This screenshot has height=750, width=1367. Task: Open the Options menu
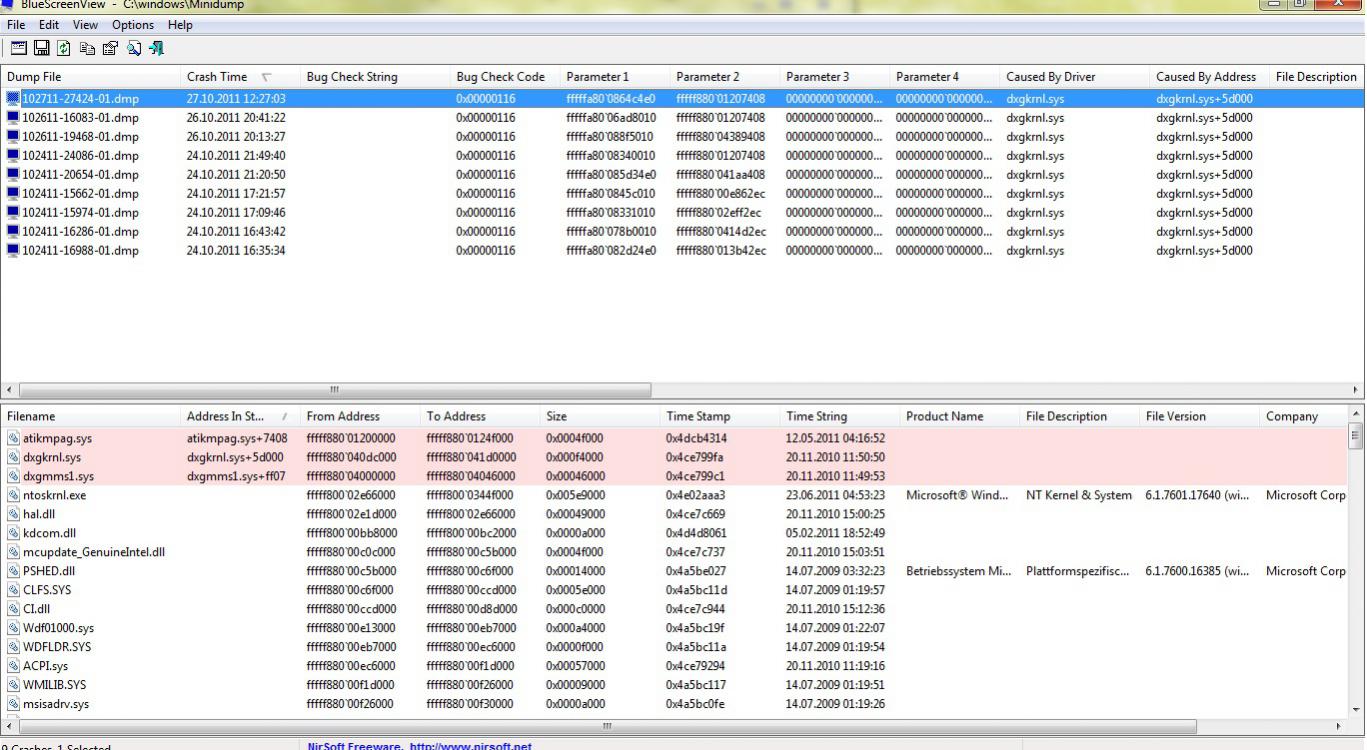pyautogui.click(x=133, y=25)
